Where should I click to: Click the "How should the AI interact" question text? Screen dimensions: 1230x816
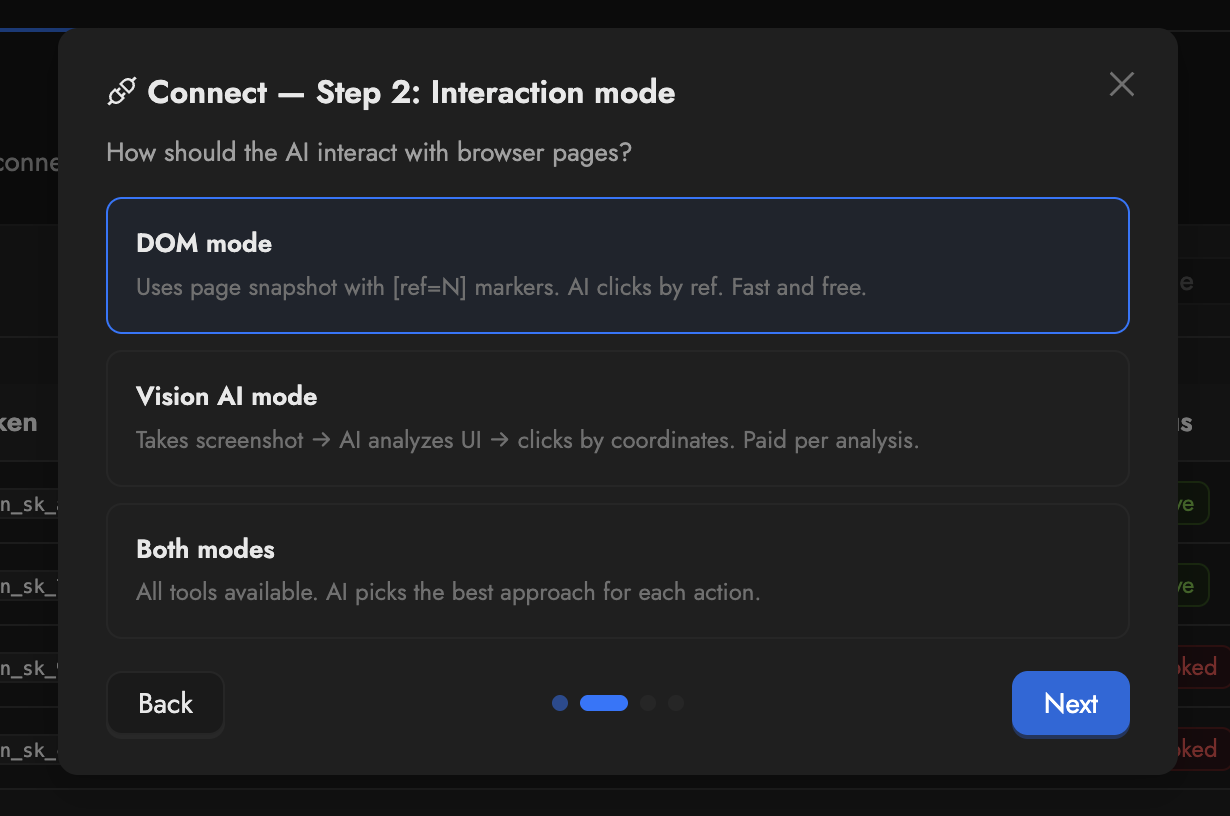[369, 153]
